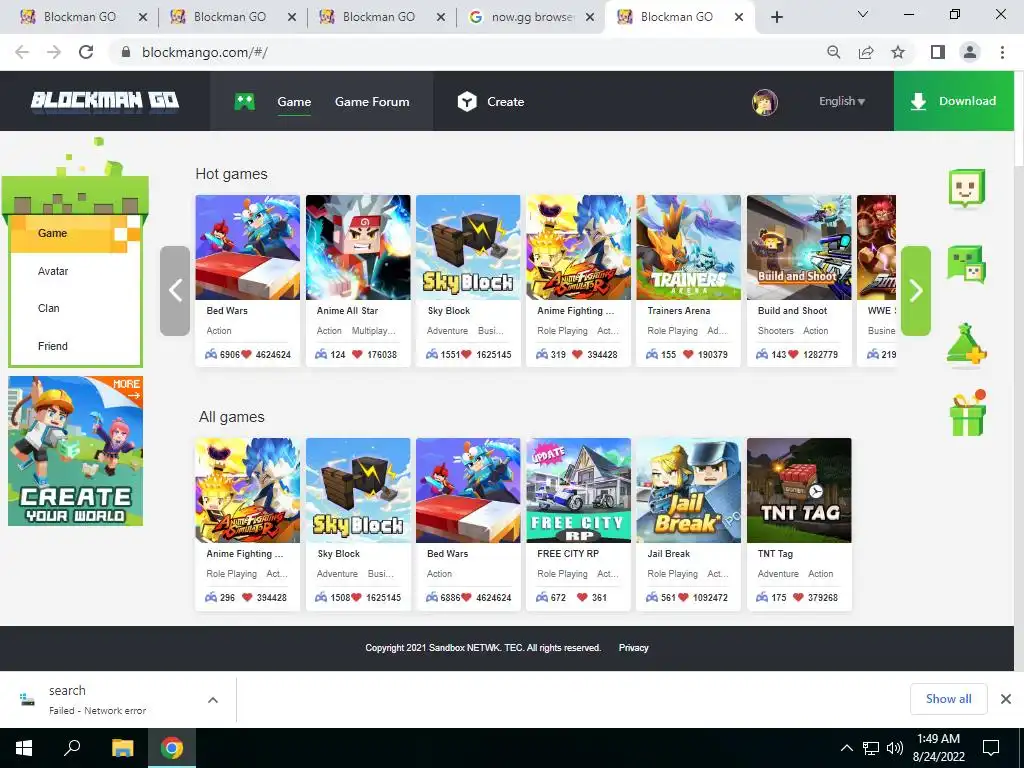The image size is (1024, 768).
Task: Show hidden system tray icons
Action: (x=846, y=748)
